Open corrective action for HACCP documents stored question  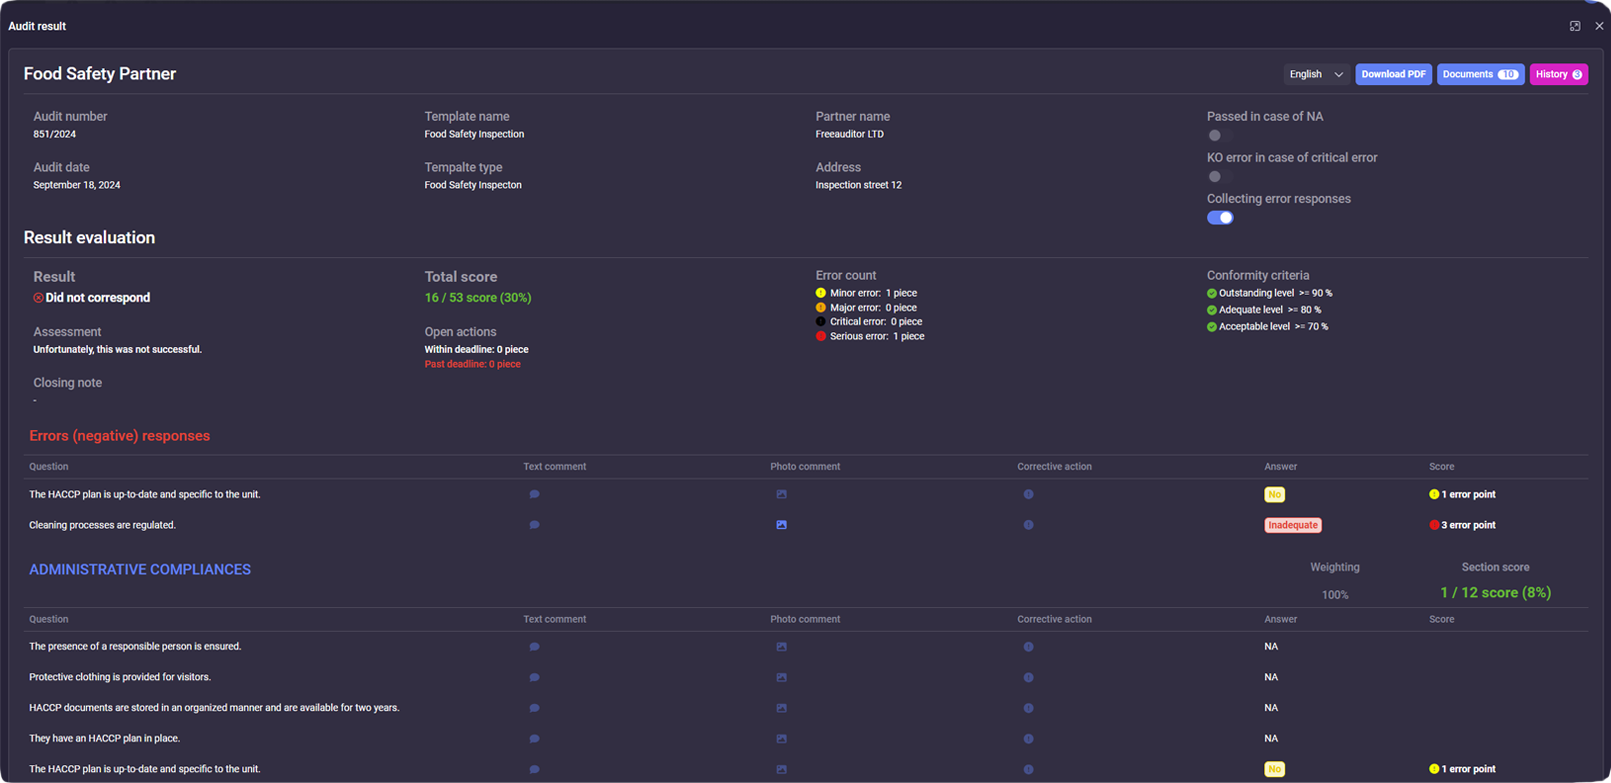pyautogui.click(x=1028, y=708)
